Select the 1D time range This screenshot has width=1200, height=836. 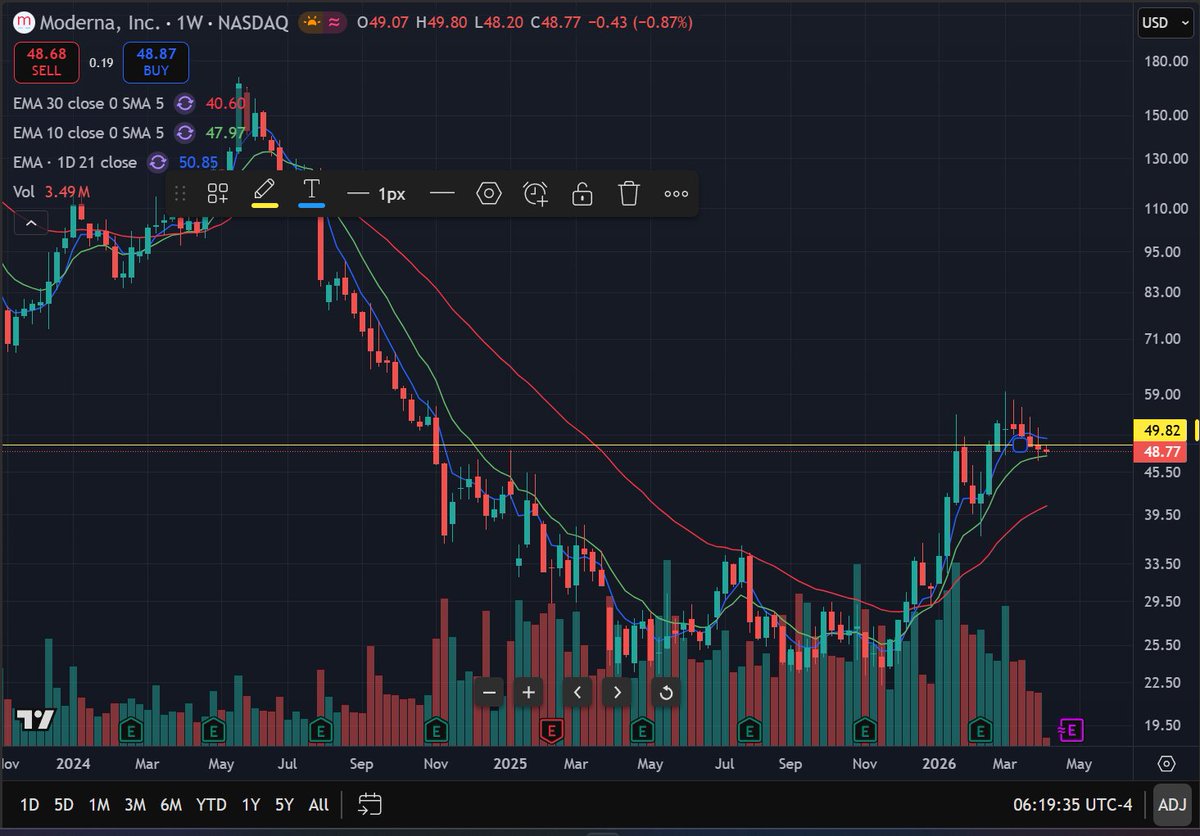click(x=30, y=804)
